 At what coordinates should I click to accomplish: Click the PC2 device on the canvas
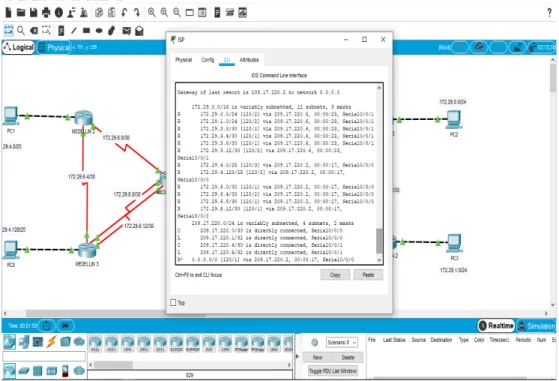pyautogui.click(x=453, y=120)
